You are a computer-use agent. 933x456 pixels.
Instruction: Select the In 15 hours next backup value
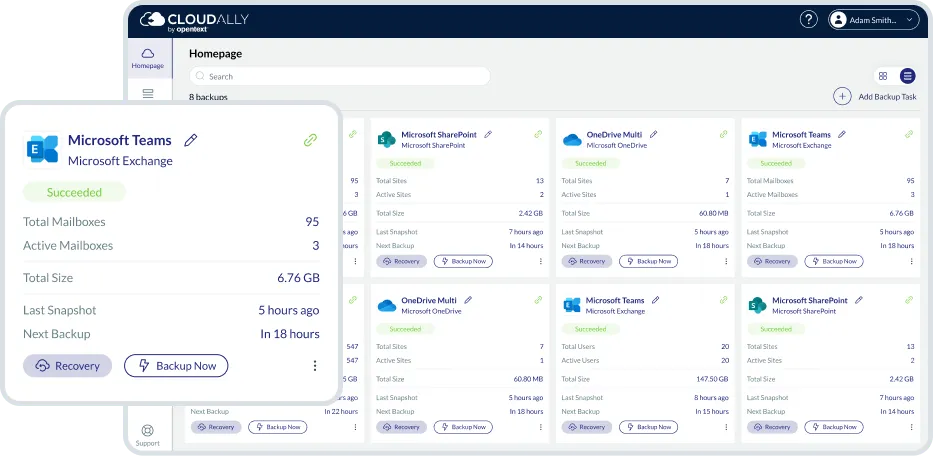[712, 411]
